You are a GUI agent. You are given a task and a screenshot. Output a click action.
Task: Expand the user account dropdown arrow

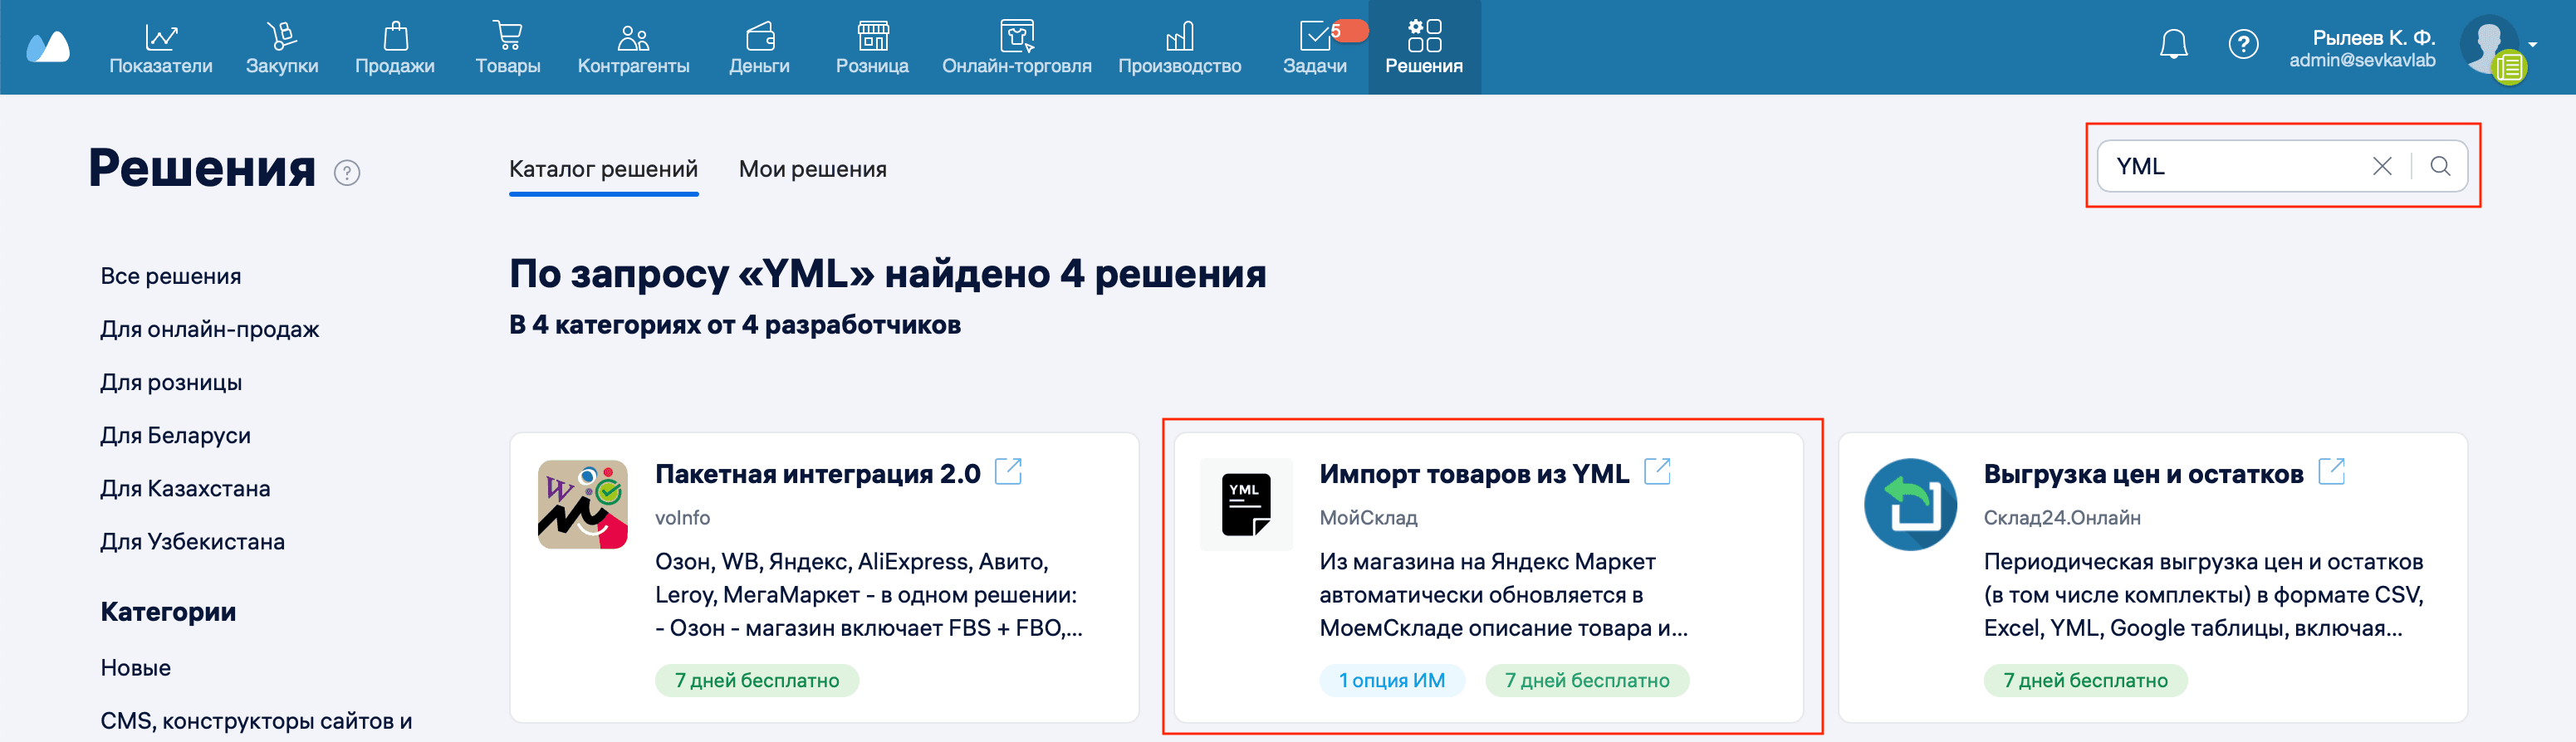click(x=2533, y=44)
